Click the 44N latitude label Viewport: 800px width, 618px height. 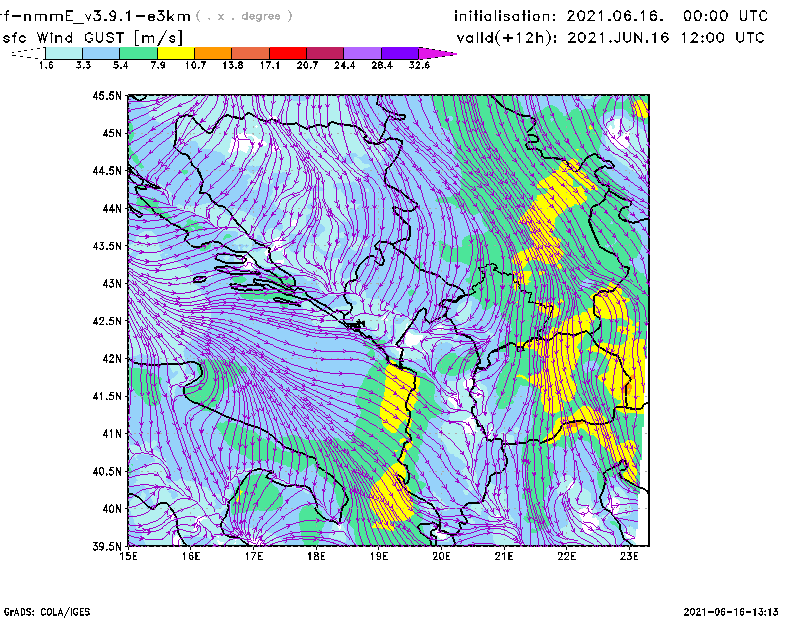coord(112,208)
